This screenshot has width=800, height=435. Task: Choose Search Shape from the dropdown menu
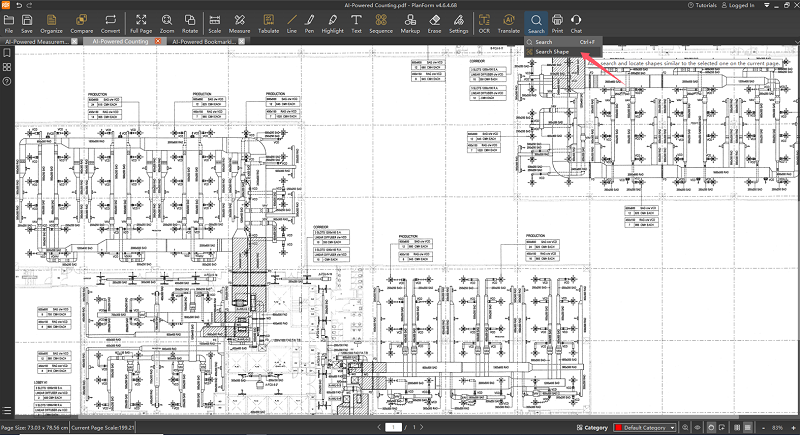click(x=552, y=52)
